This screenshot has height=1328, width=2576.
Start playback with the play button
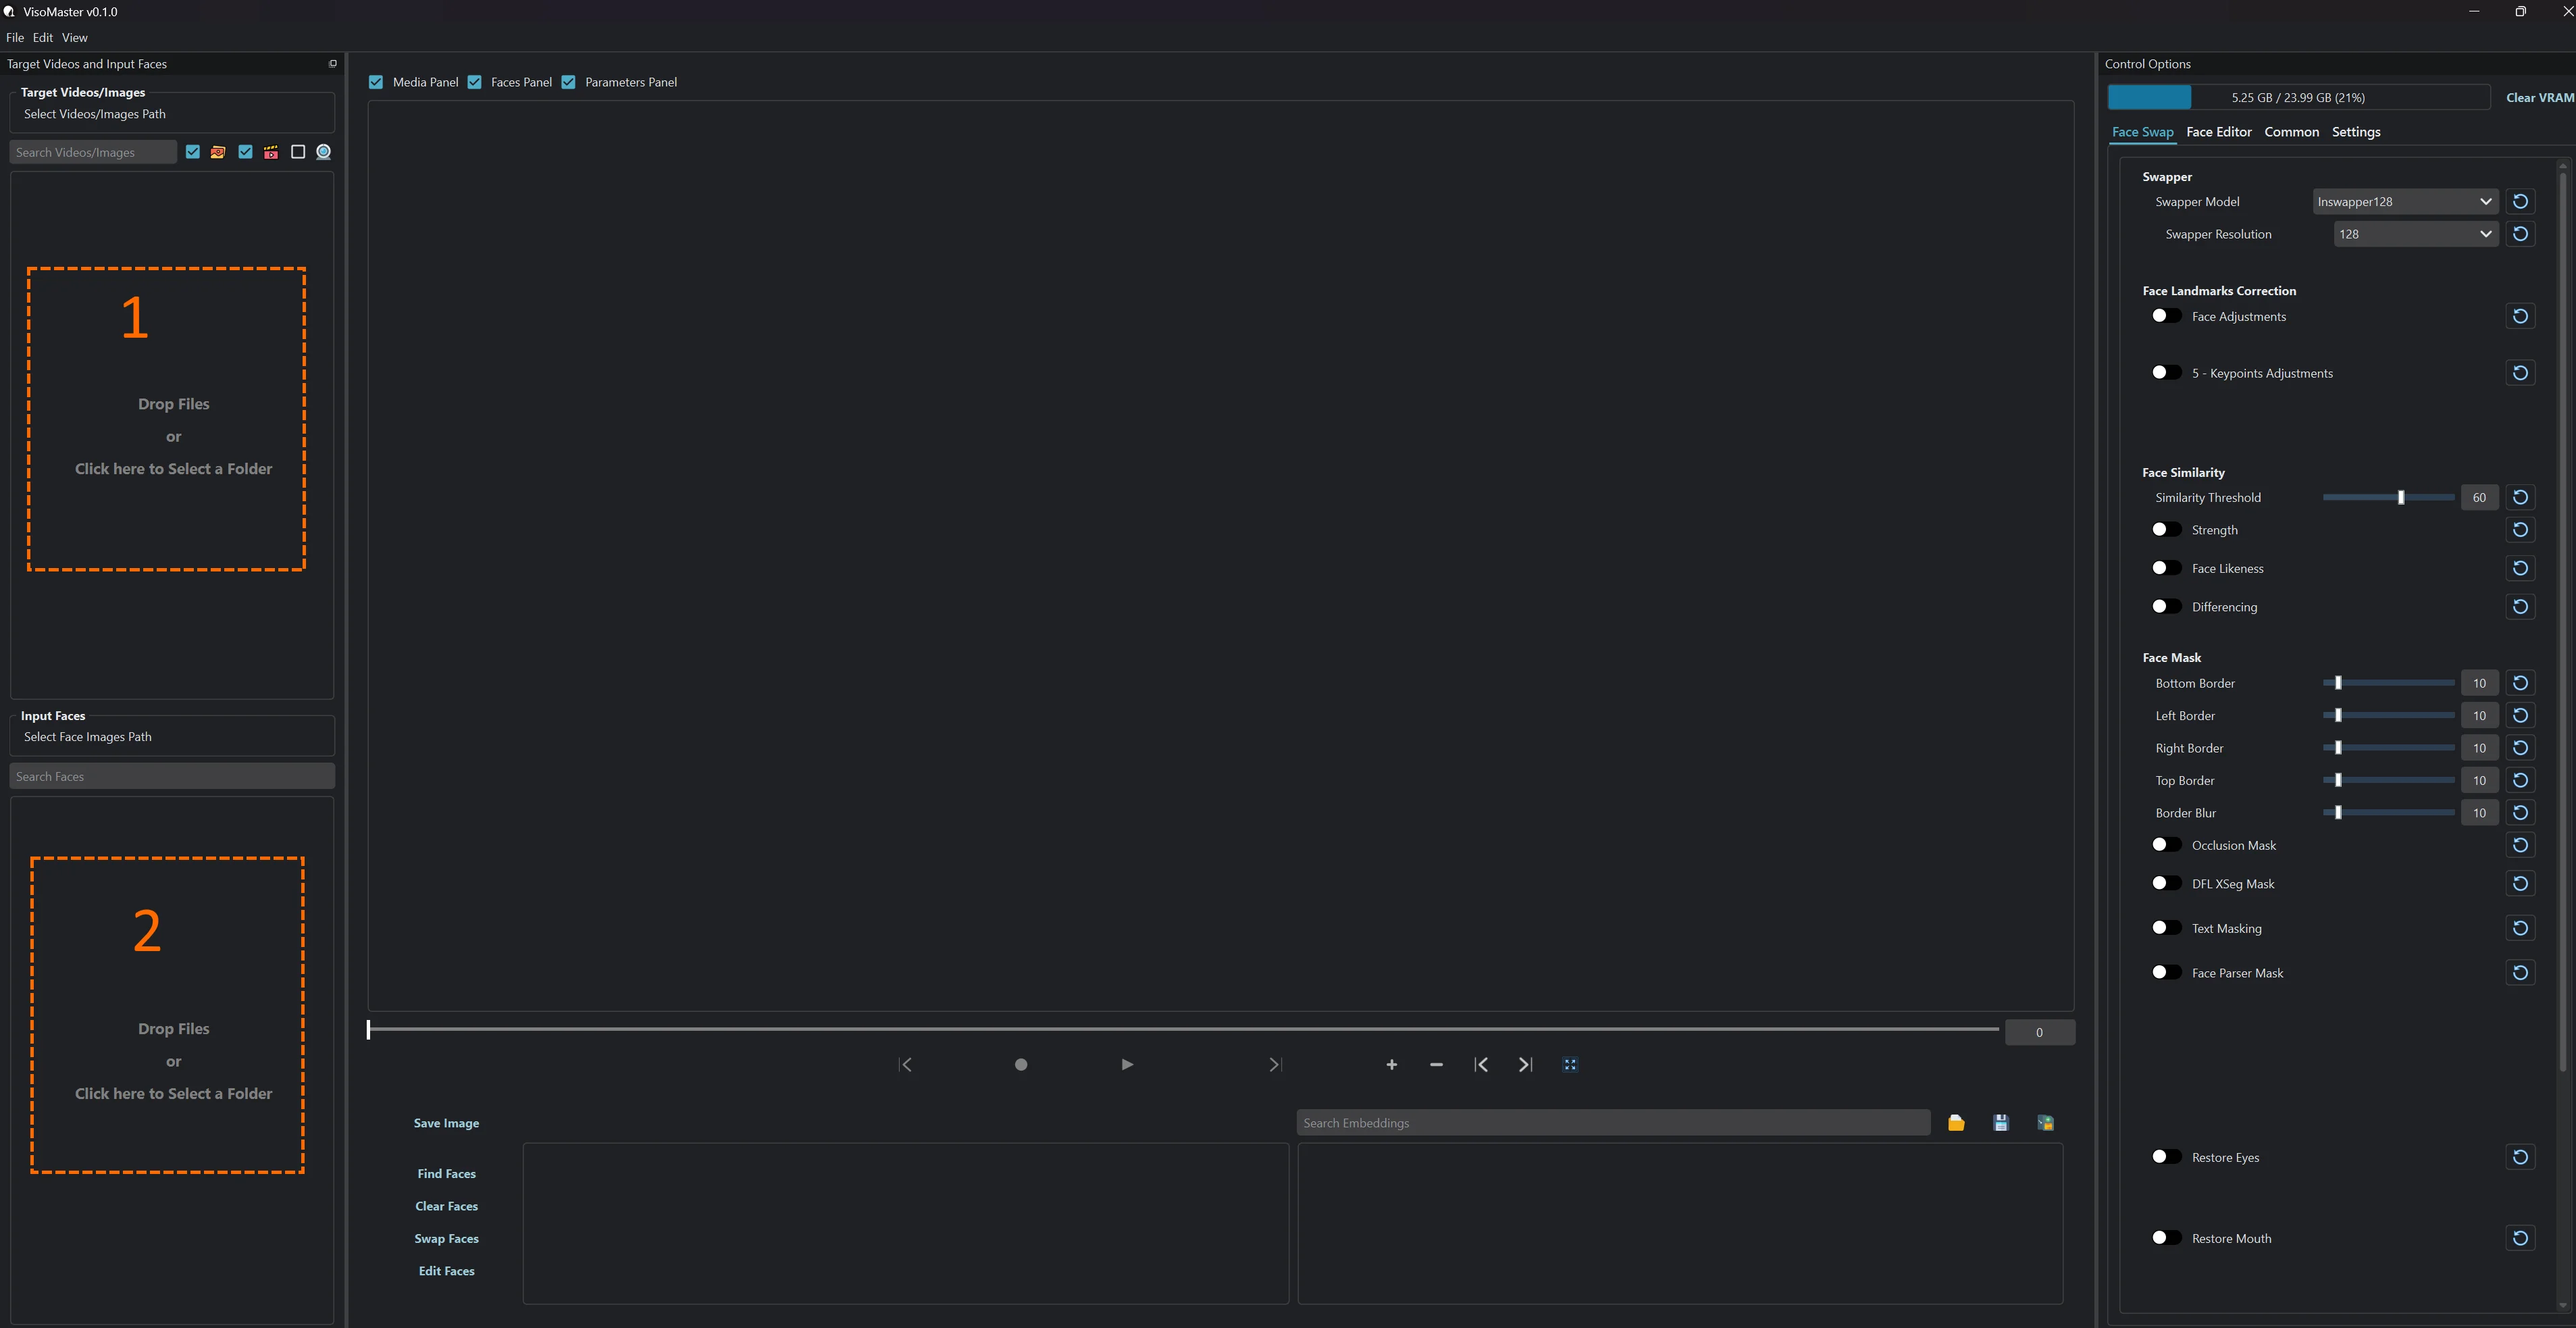point(1127,1065)
